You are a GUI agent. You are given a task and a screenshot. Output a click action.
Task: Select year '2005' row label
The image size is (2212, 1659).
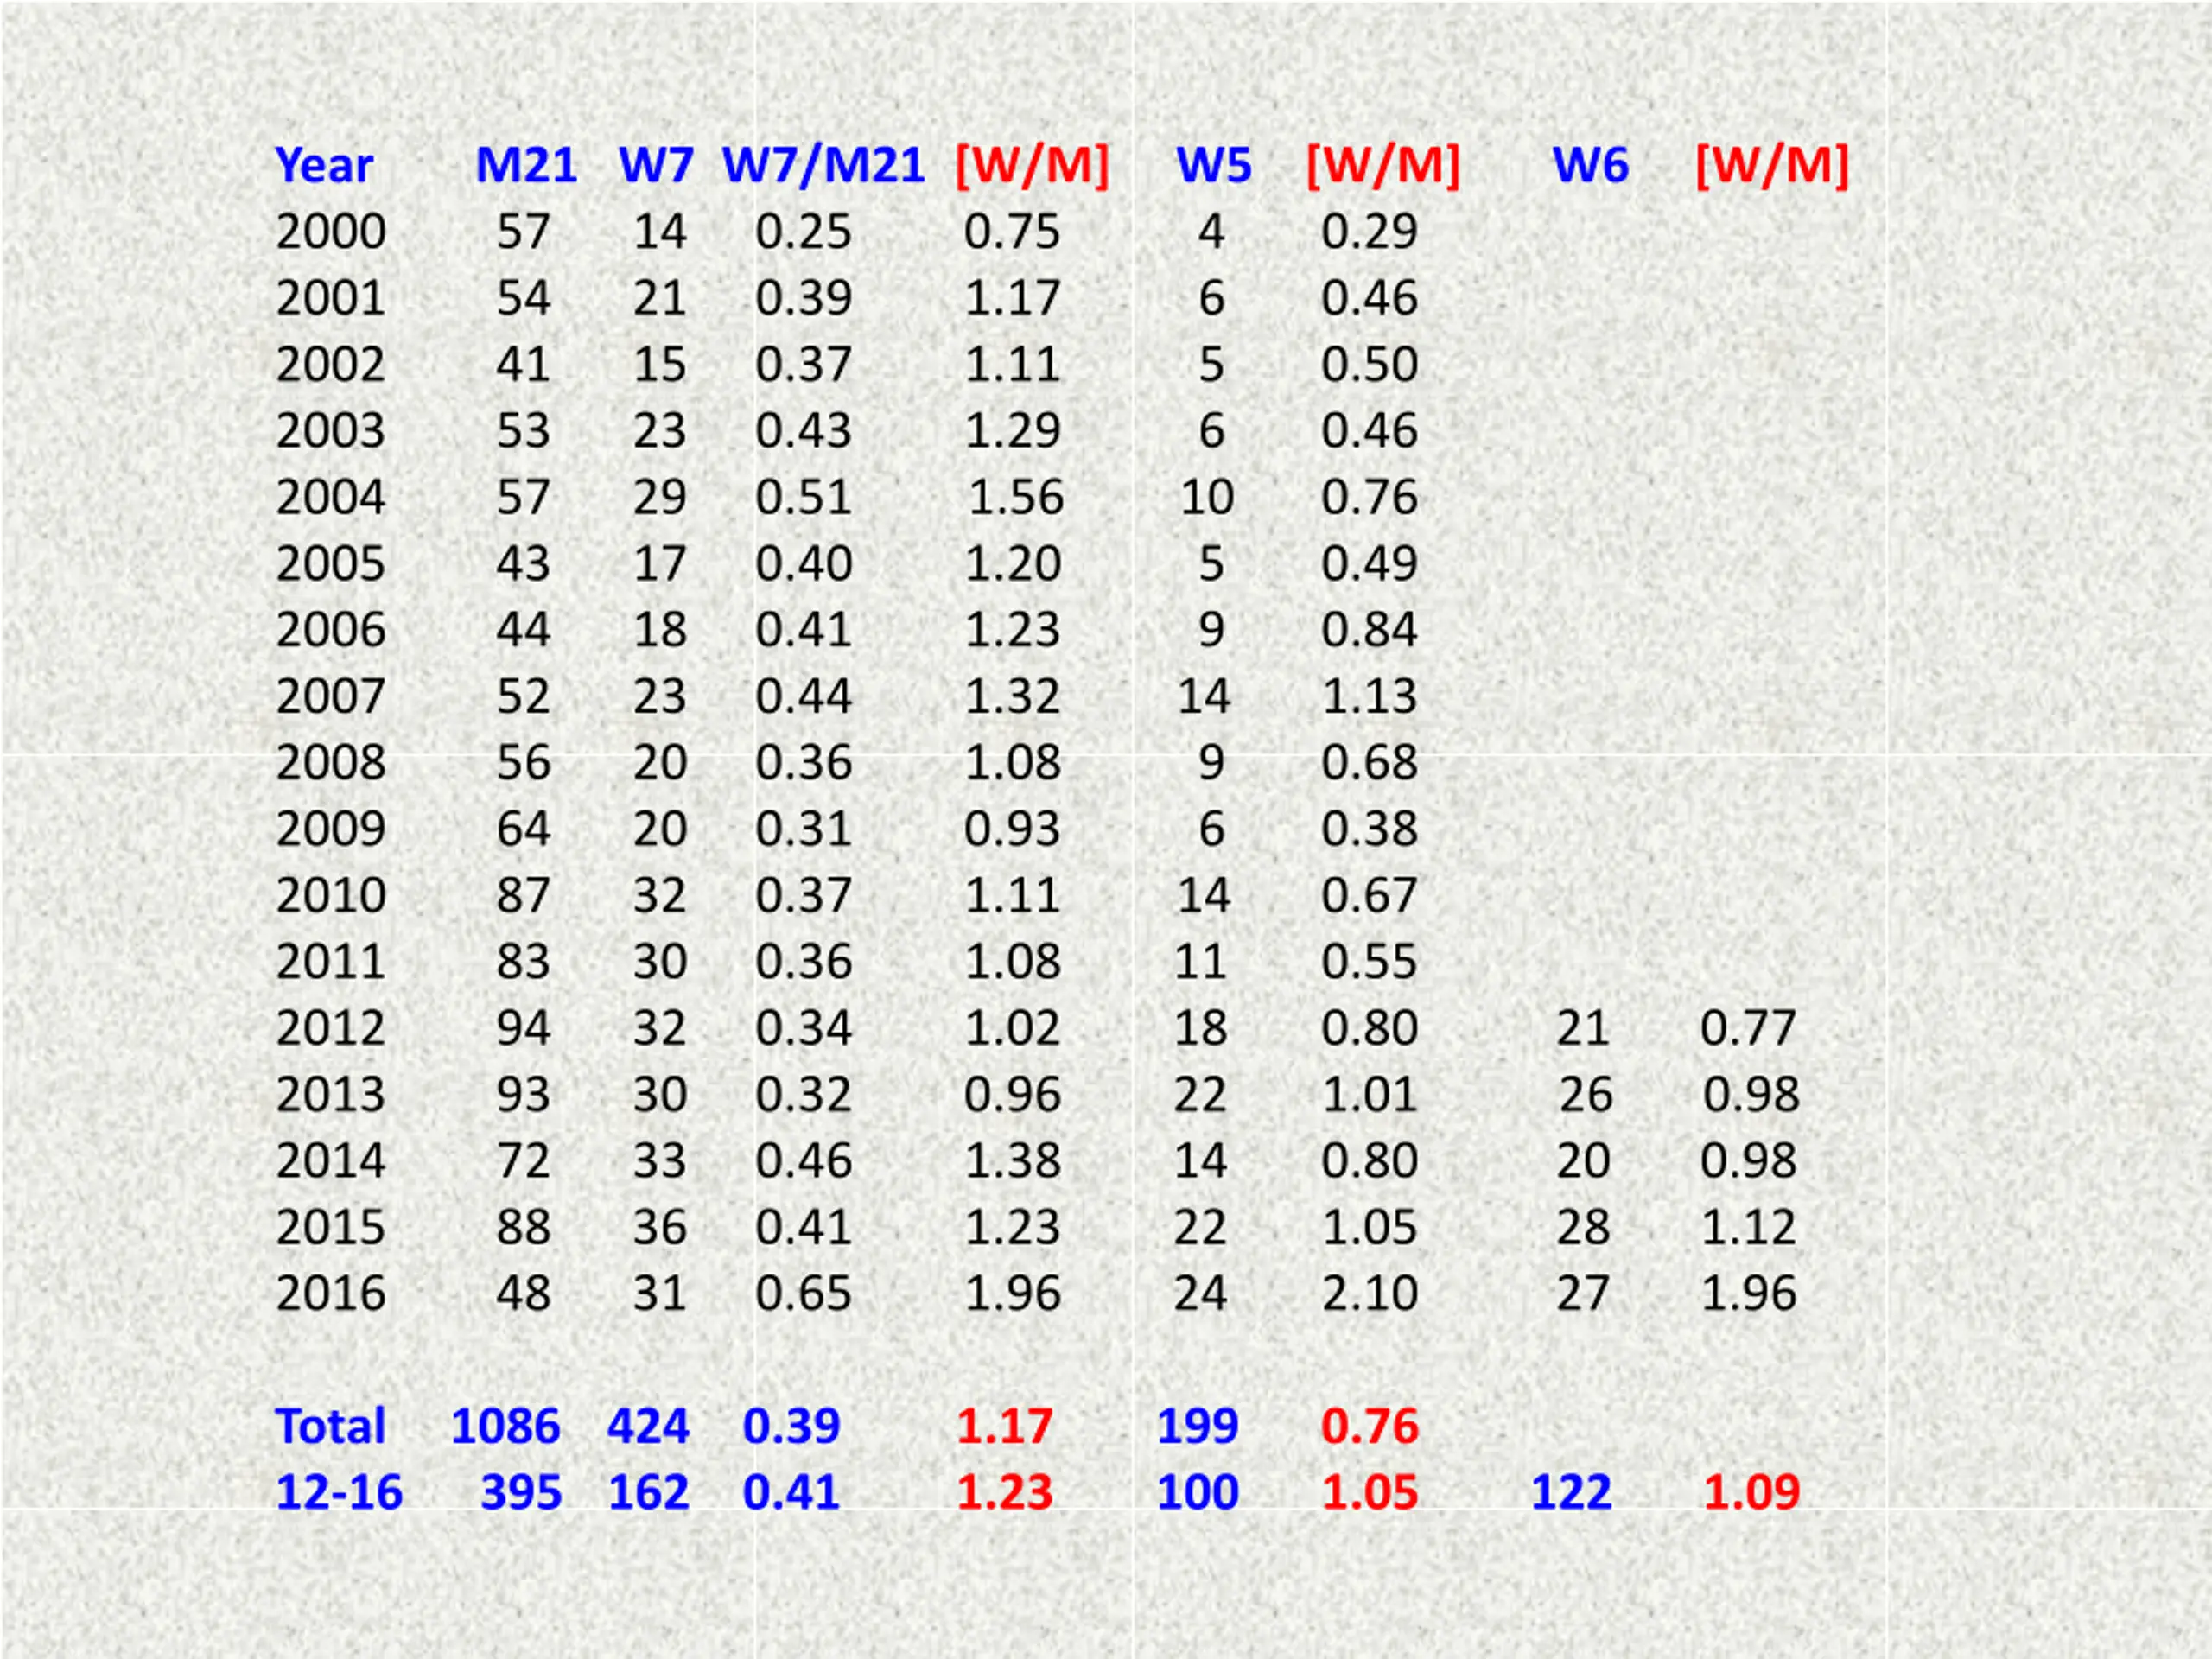click(331, 563)
